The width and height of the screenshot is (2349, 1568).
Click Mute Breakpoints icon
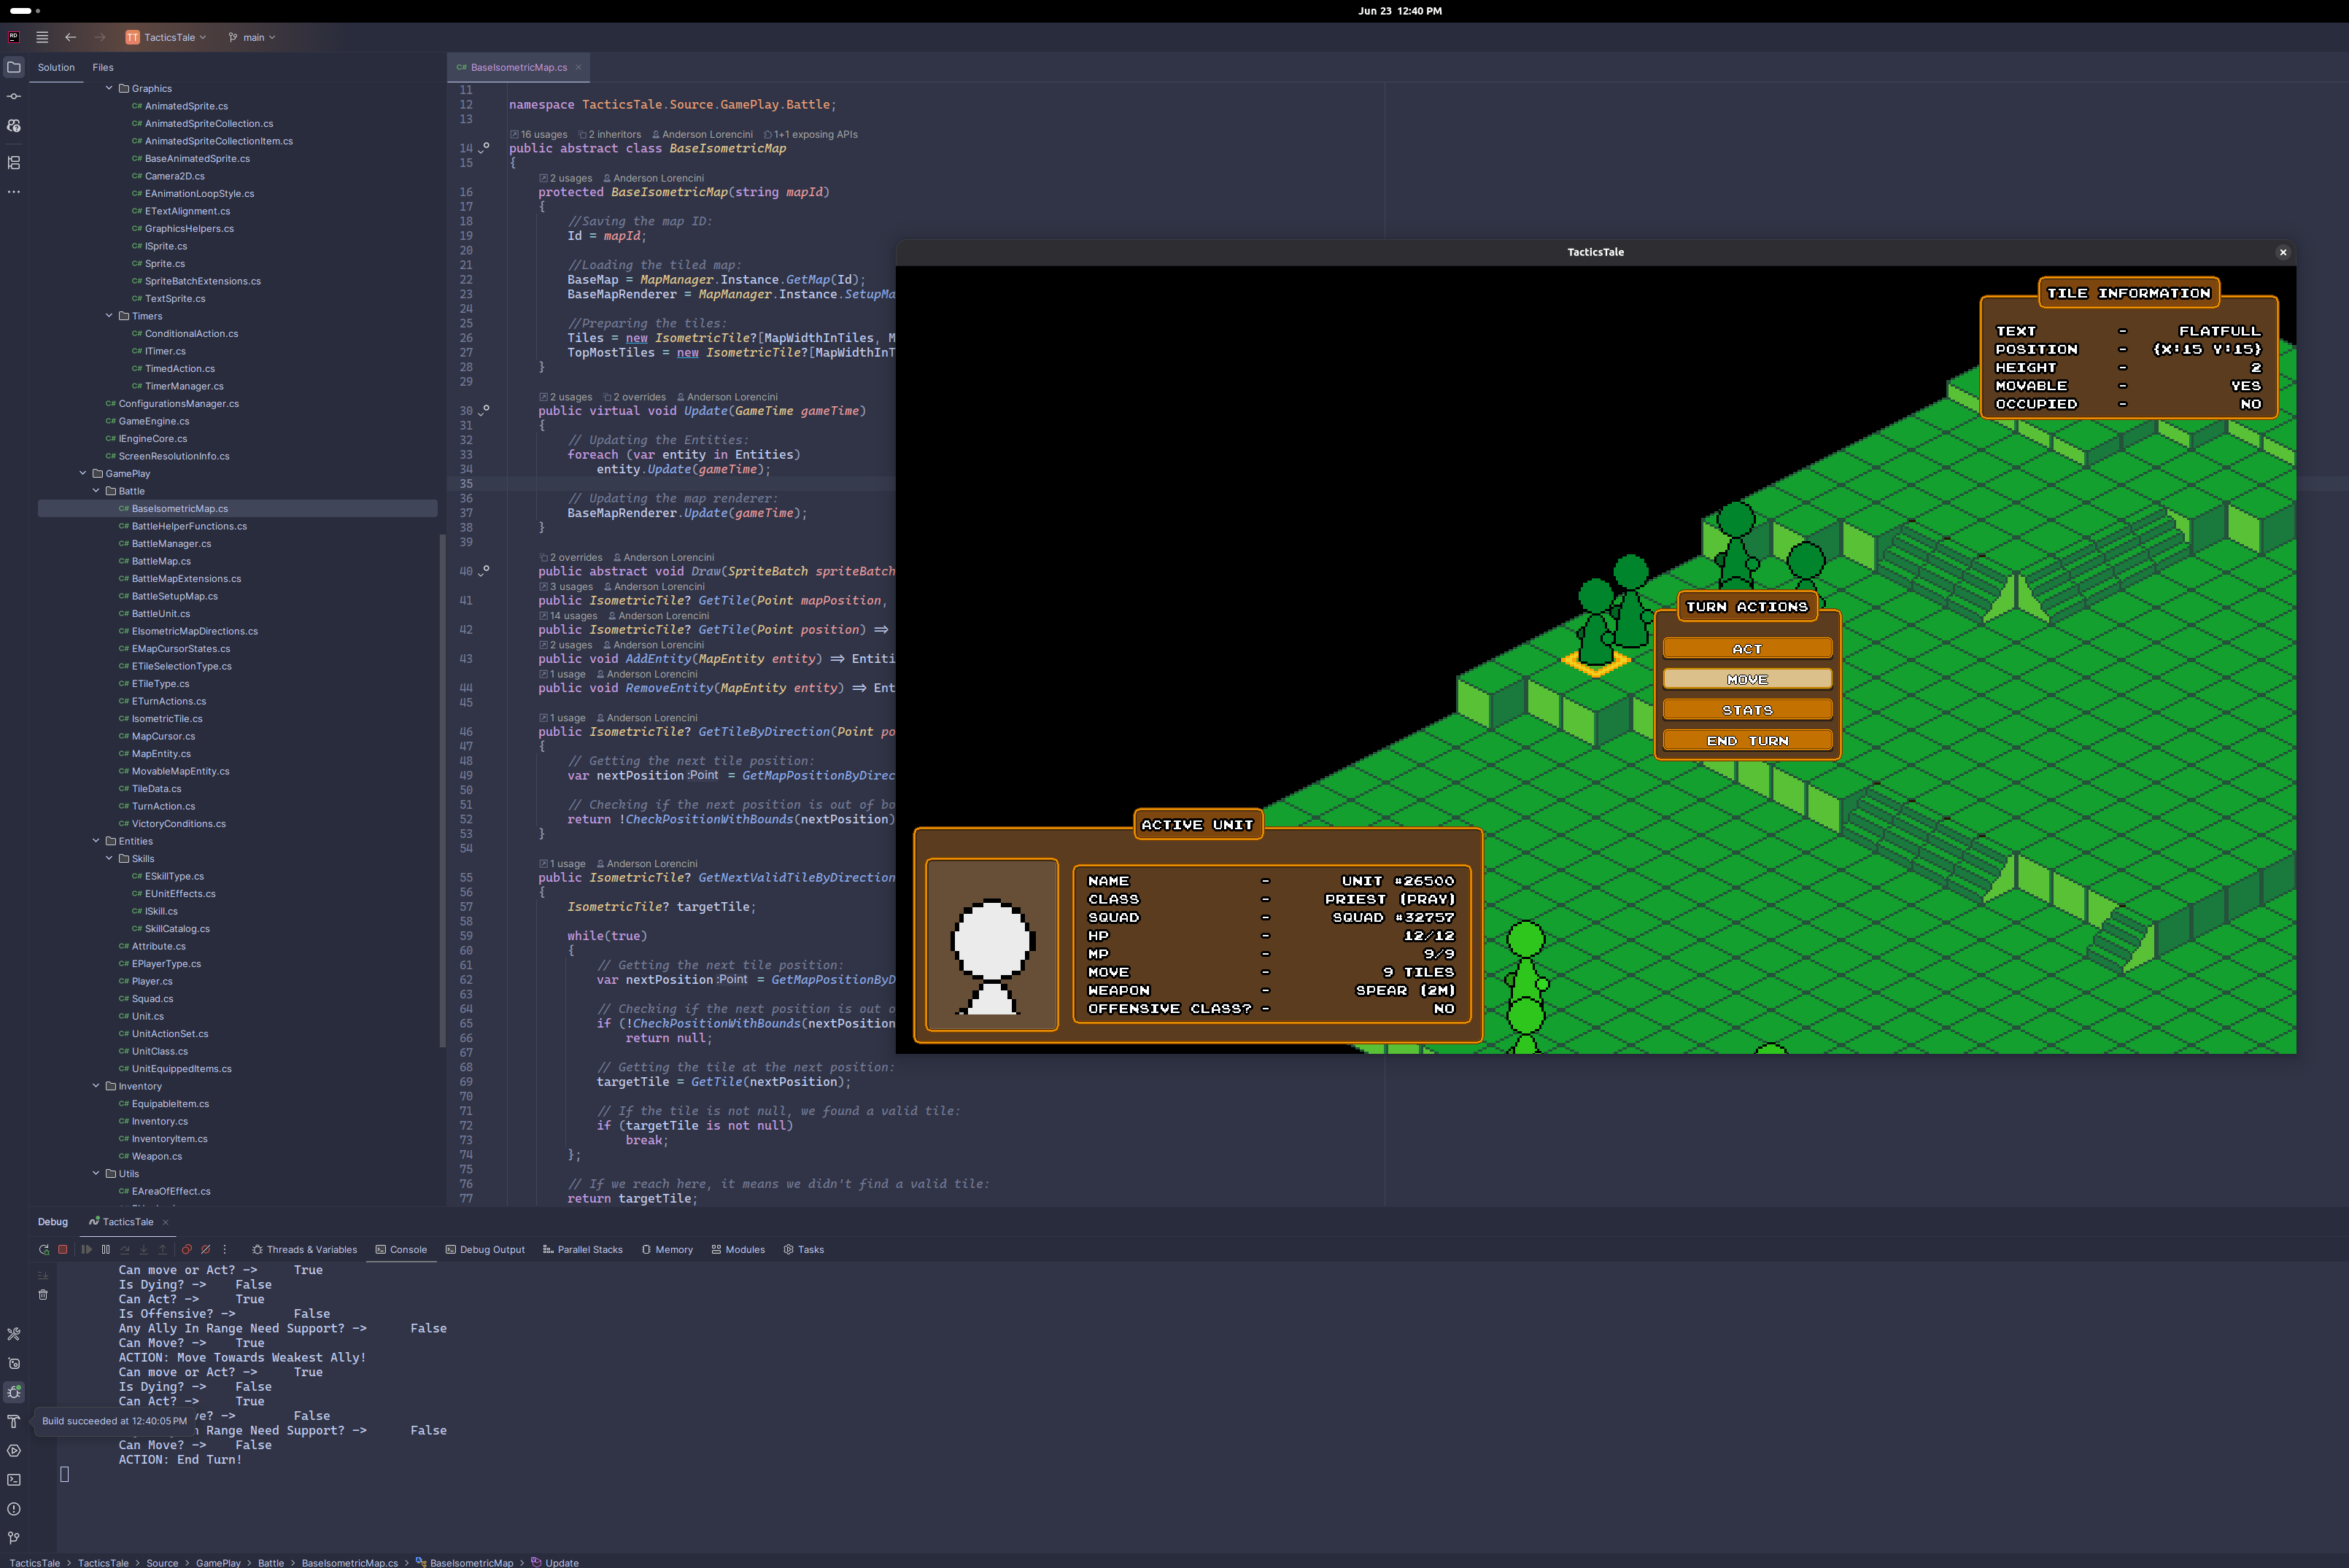[206, 1249]
